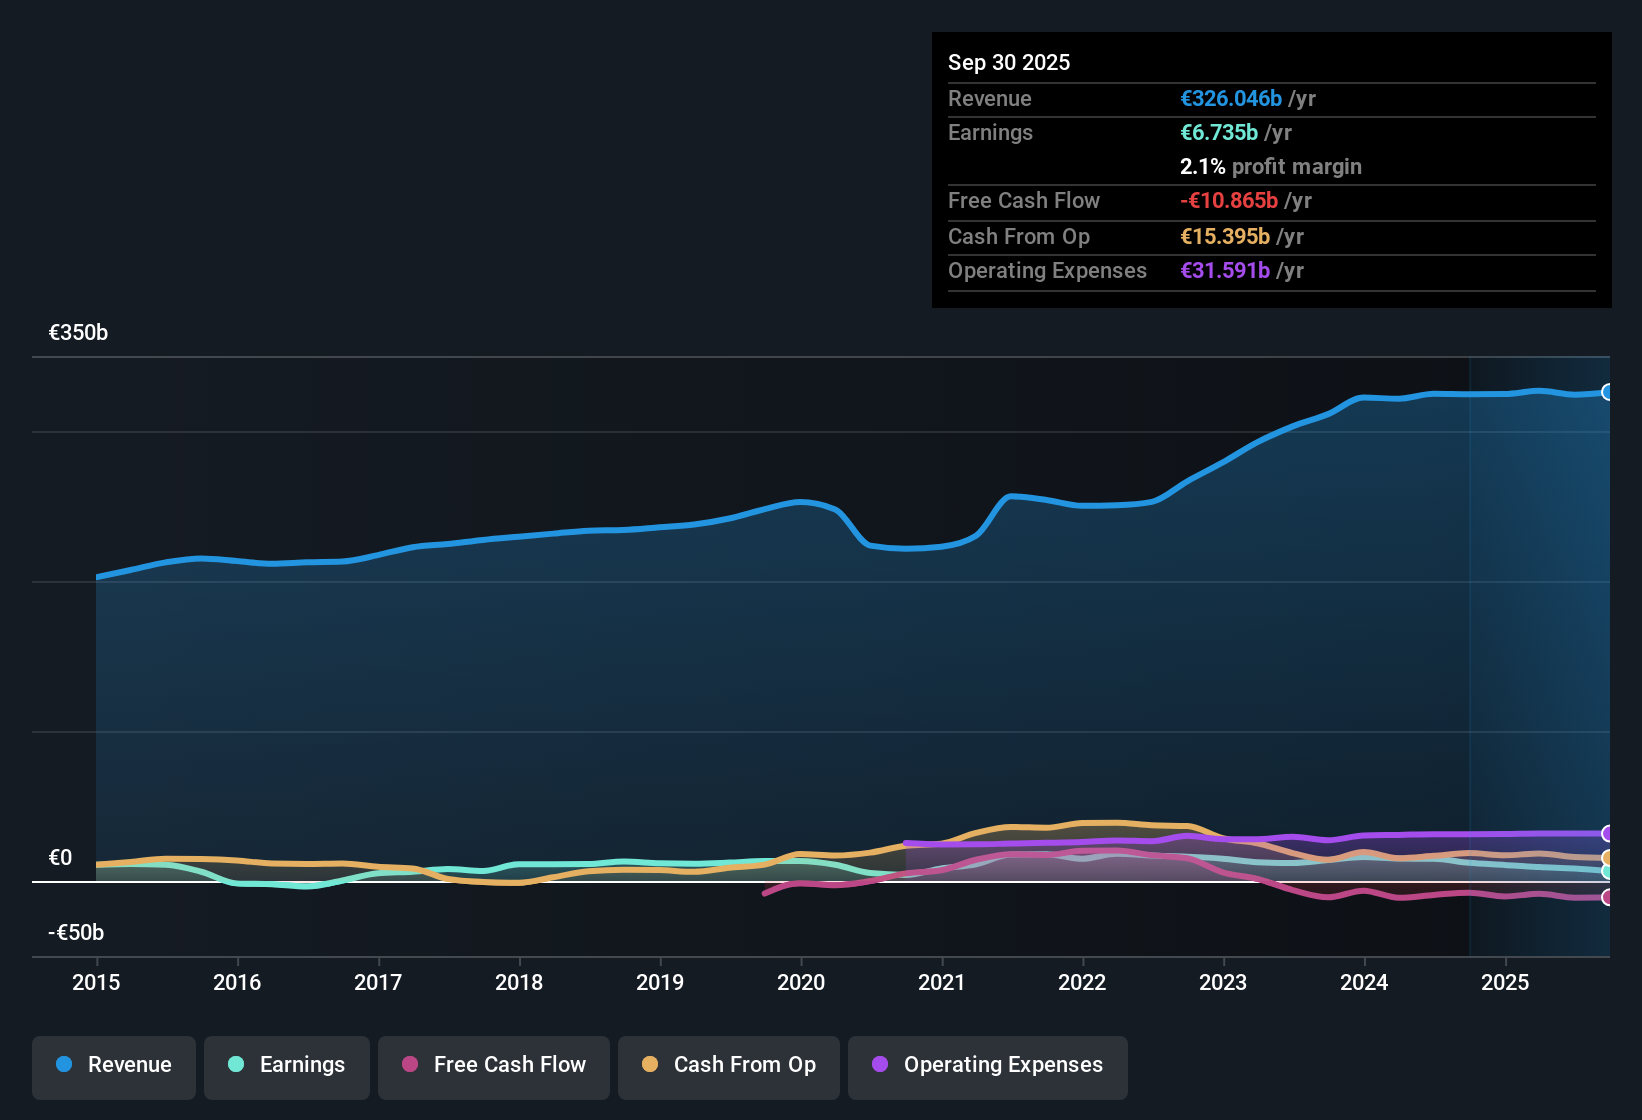The image size is (1642, 1120).
Task: Click the pink Free Cash Flow legend dot
Action: [x=408, y=1065]
